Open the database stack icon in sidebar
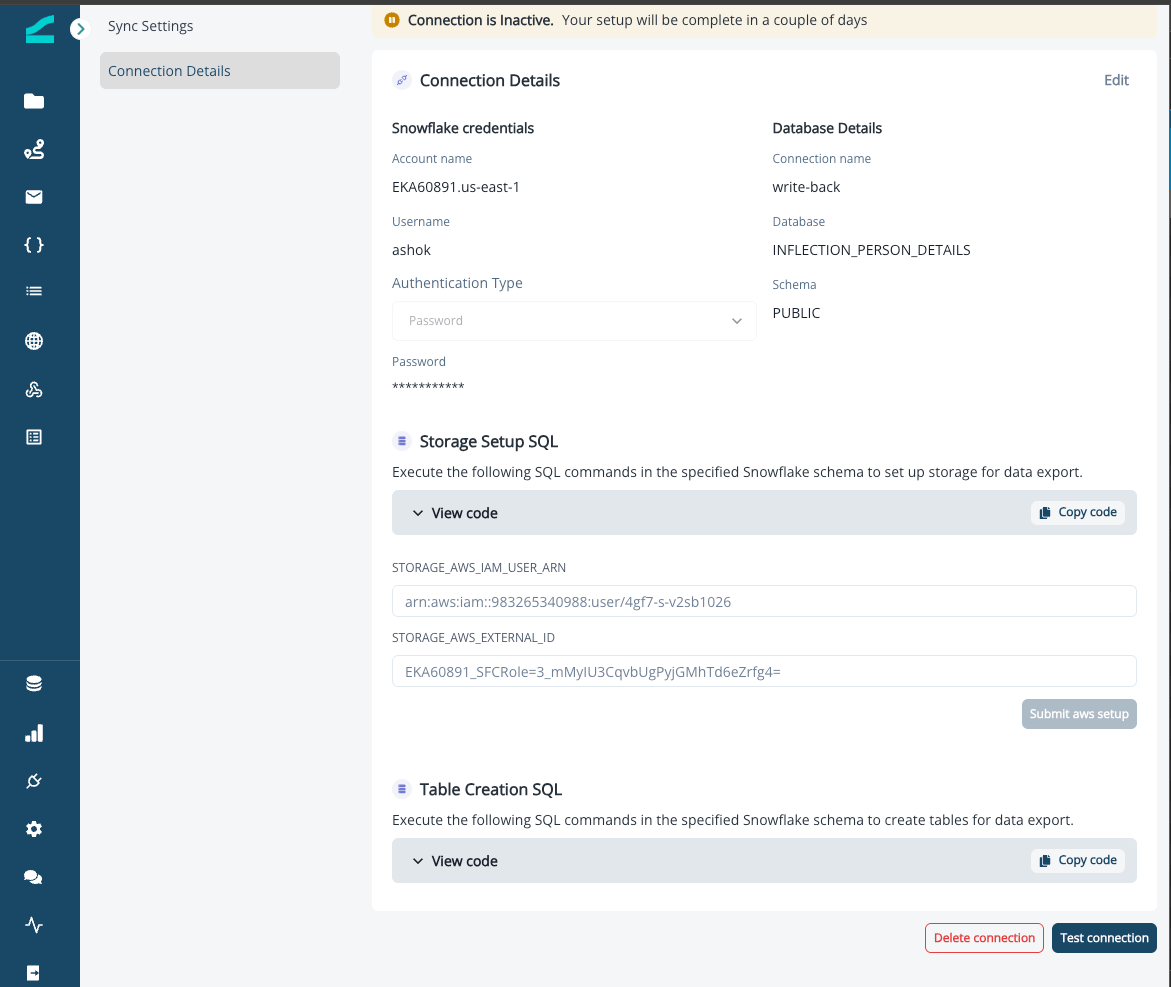This screenshot has width=1171, height=987. click(x=34, y=684)
